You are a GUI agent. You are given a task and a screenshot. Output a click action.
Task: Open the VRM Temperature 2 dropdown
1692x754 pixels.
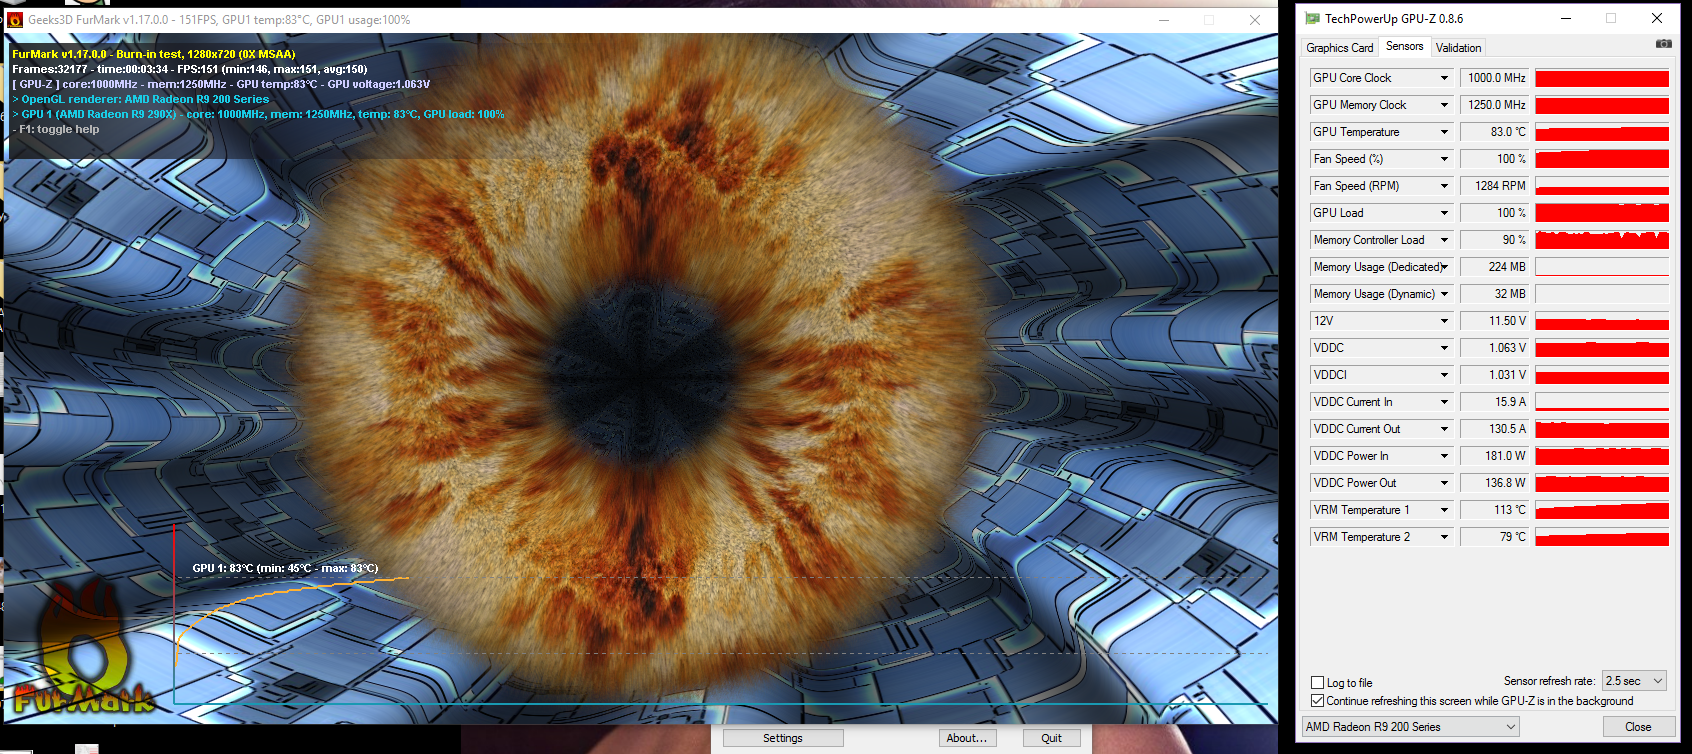1444,537
